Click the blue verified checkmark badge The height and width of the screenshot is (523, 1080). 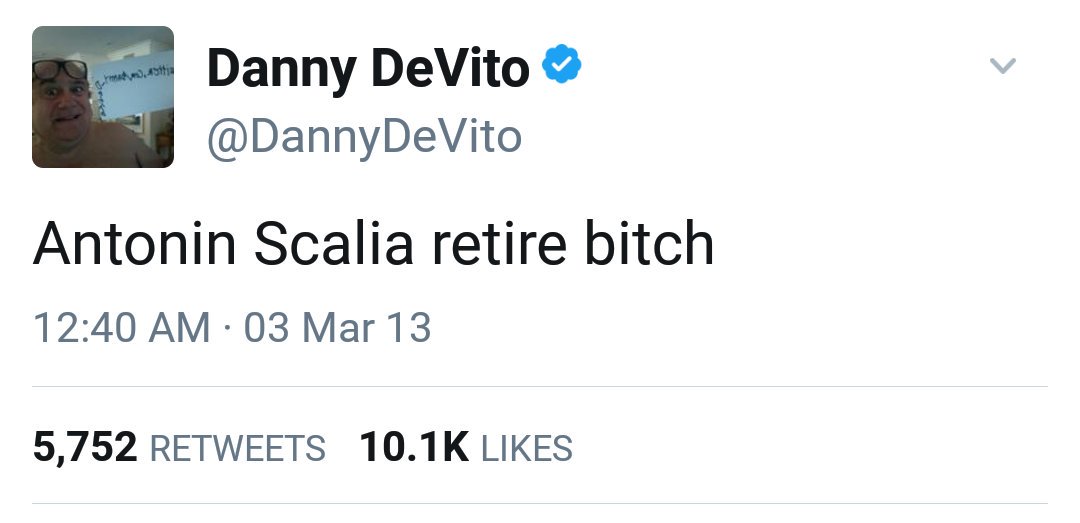pos(562,67)
